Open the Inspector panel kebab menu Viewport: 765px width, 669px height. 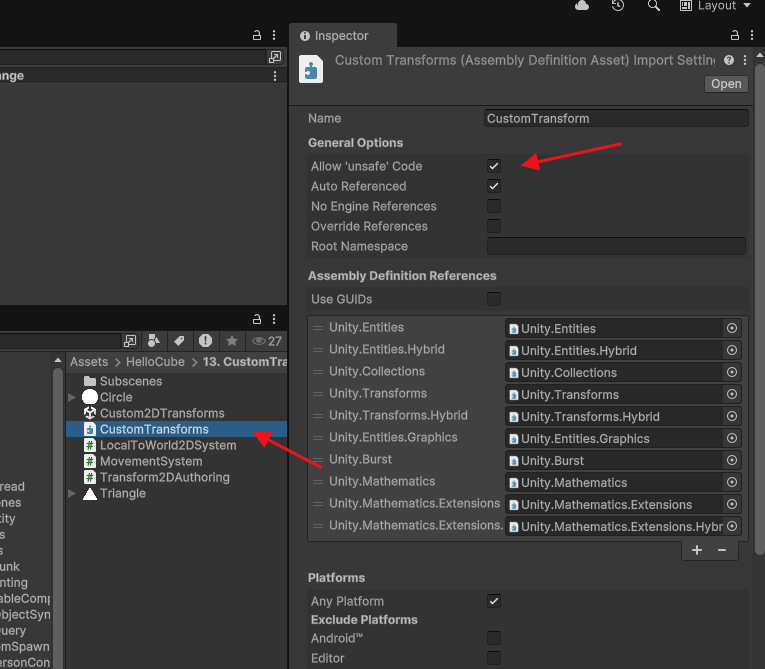tap(752, 35)
